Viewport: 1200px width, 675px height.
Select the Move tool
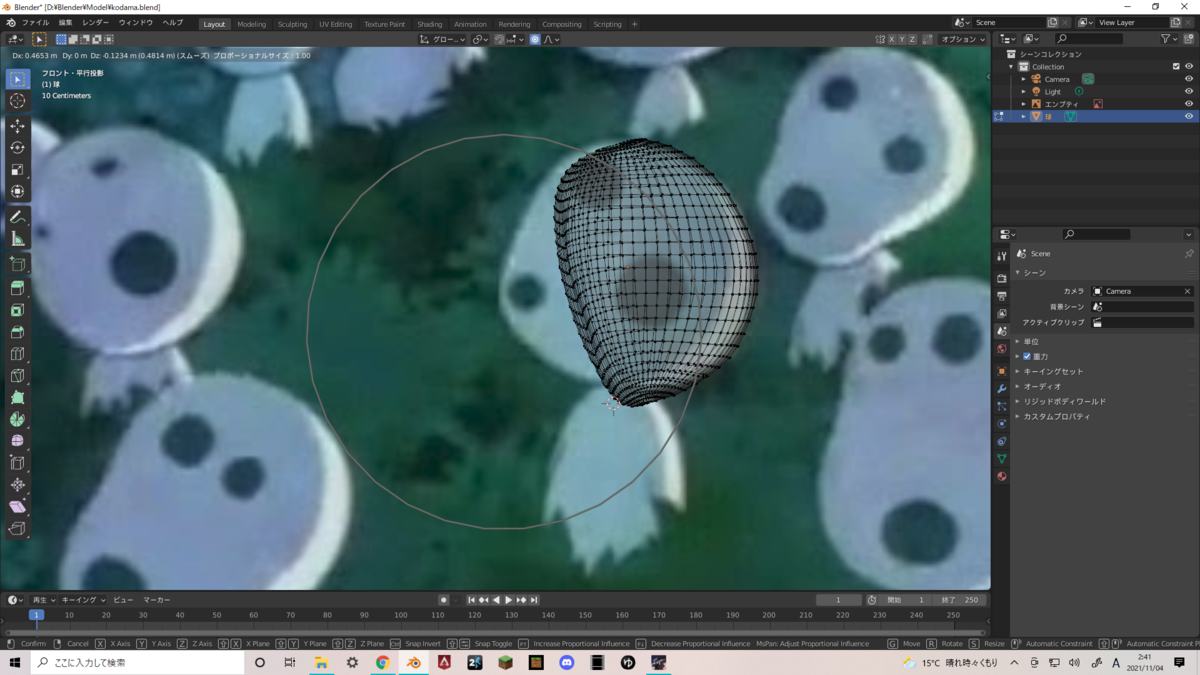coord(17,126)
